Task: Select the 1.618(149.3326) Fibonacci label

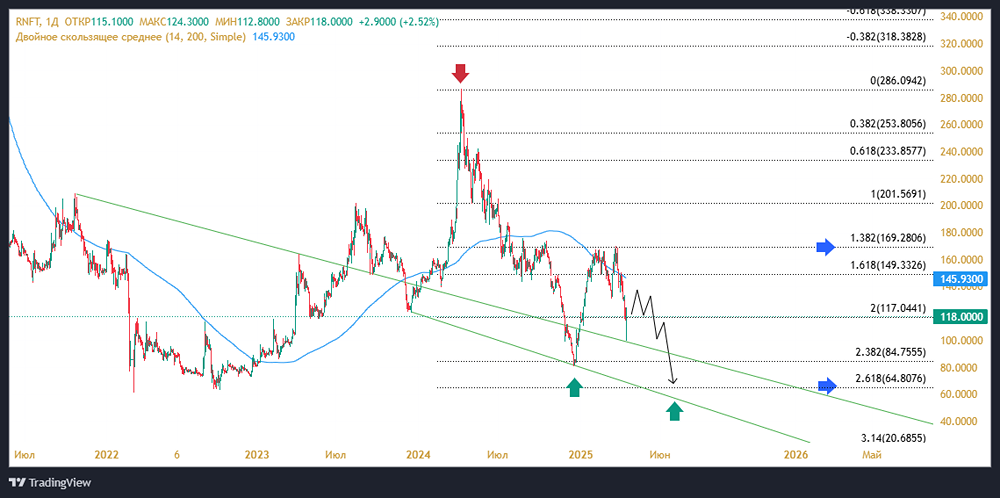Action: click(x=889, y=265)
